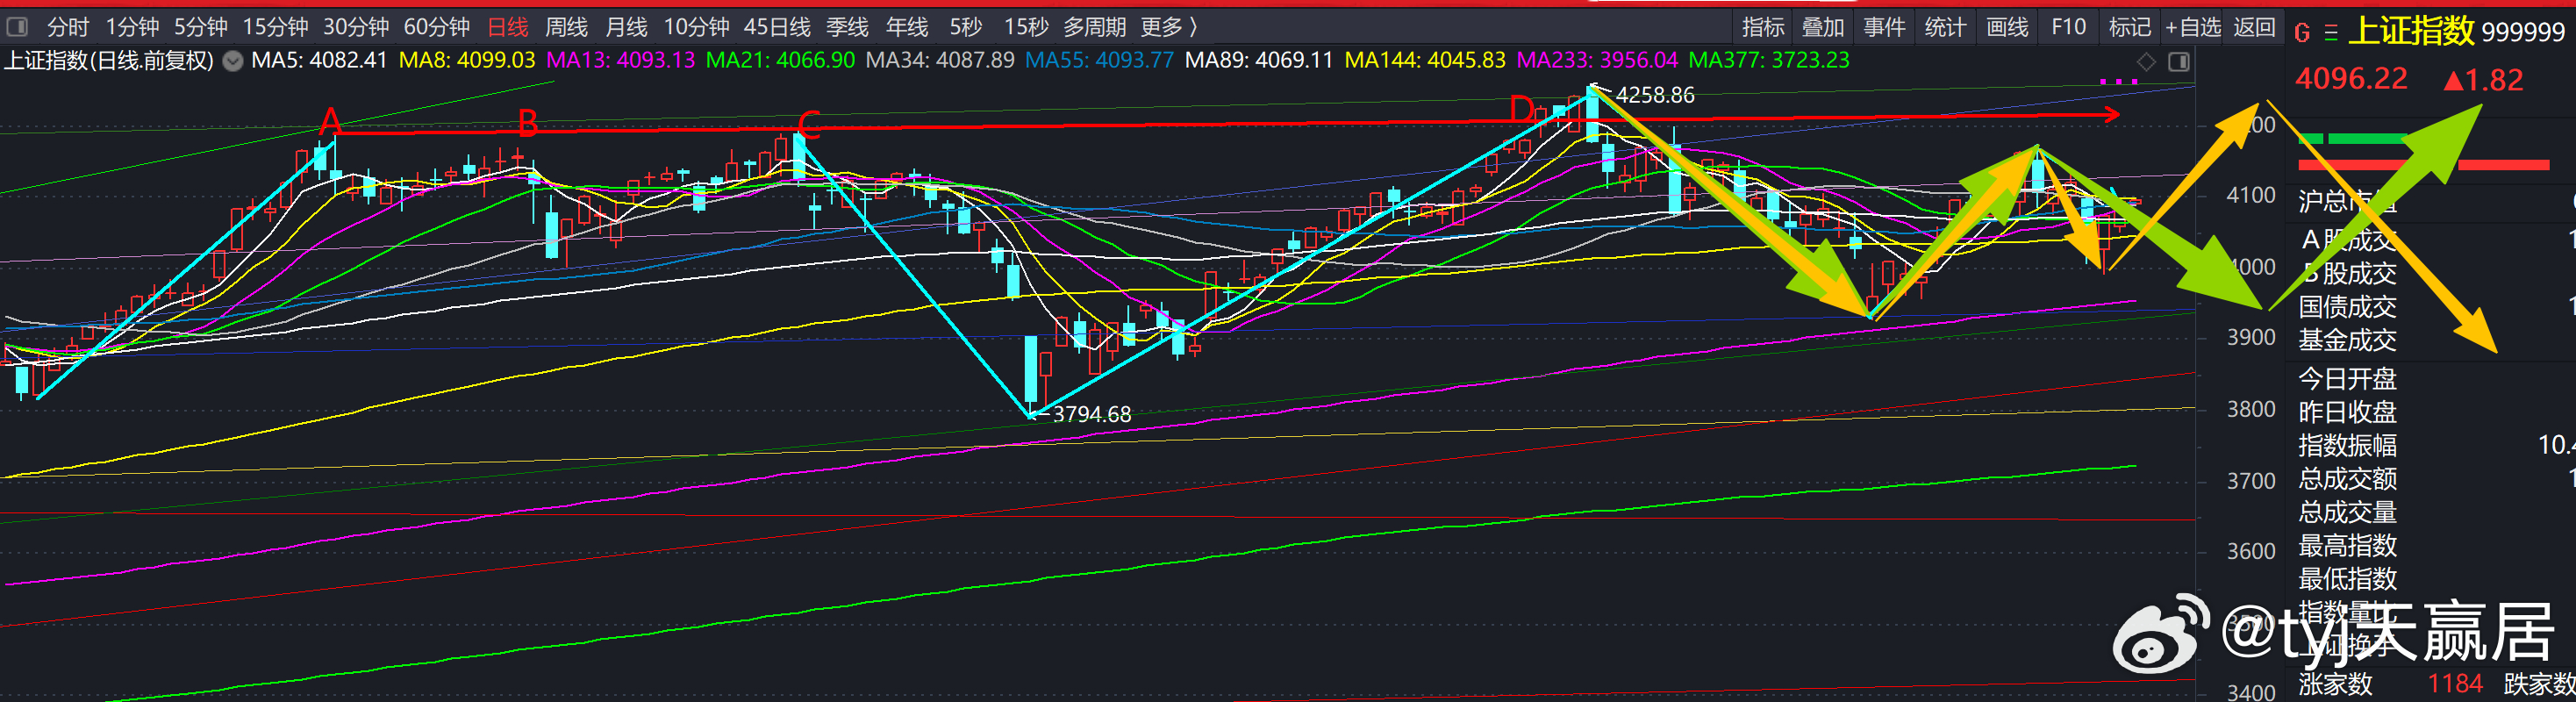The width and height of the screenshot is (2576, 702).
Task: Click the 3794.68 low price label
Action: point(1092,414)
